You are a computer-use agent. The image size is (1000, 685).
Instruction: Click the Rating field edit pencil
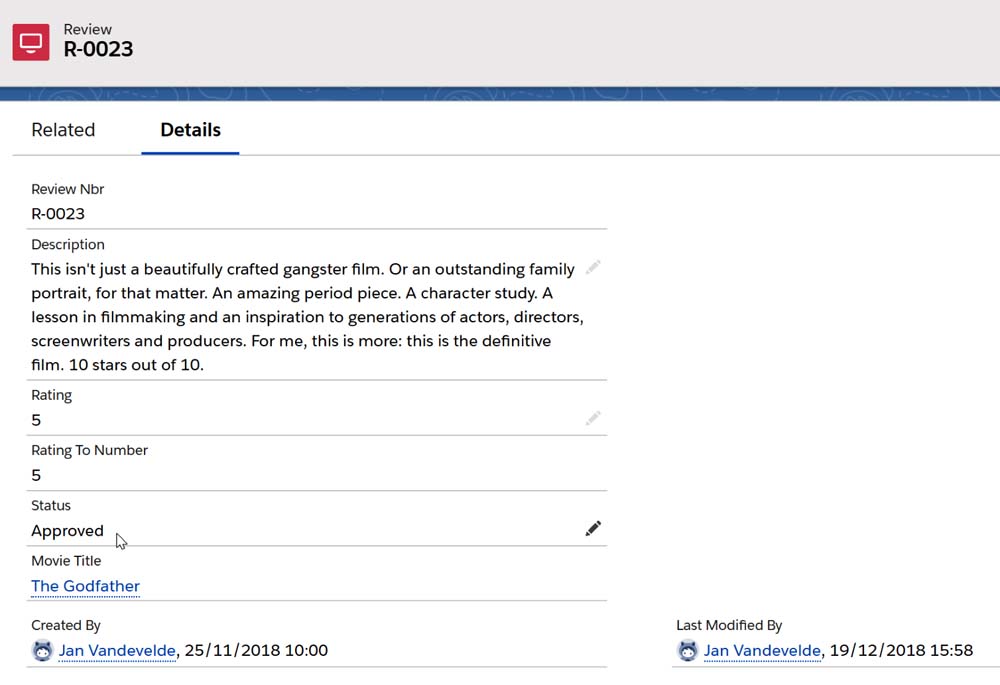[x=593, y=418]
